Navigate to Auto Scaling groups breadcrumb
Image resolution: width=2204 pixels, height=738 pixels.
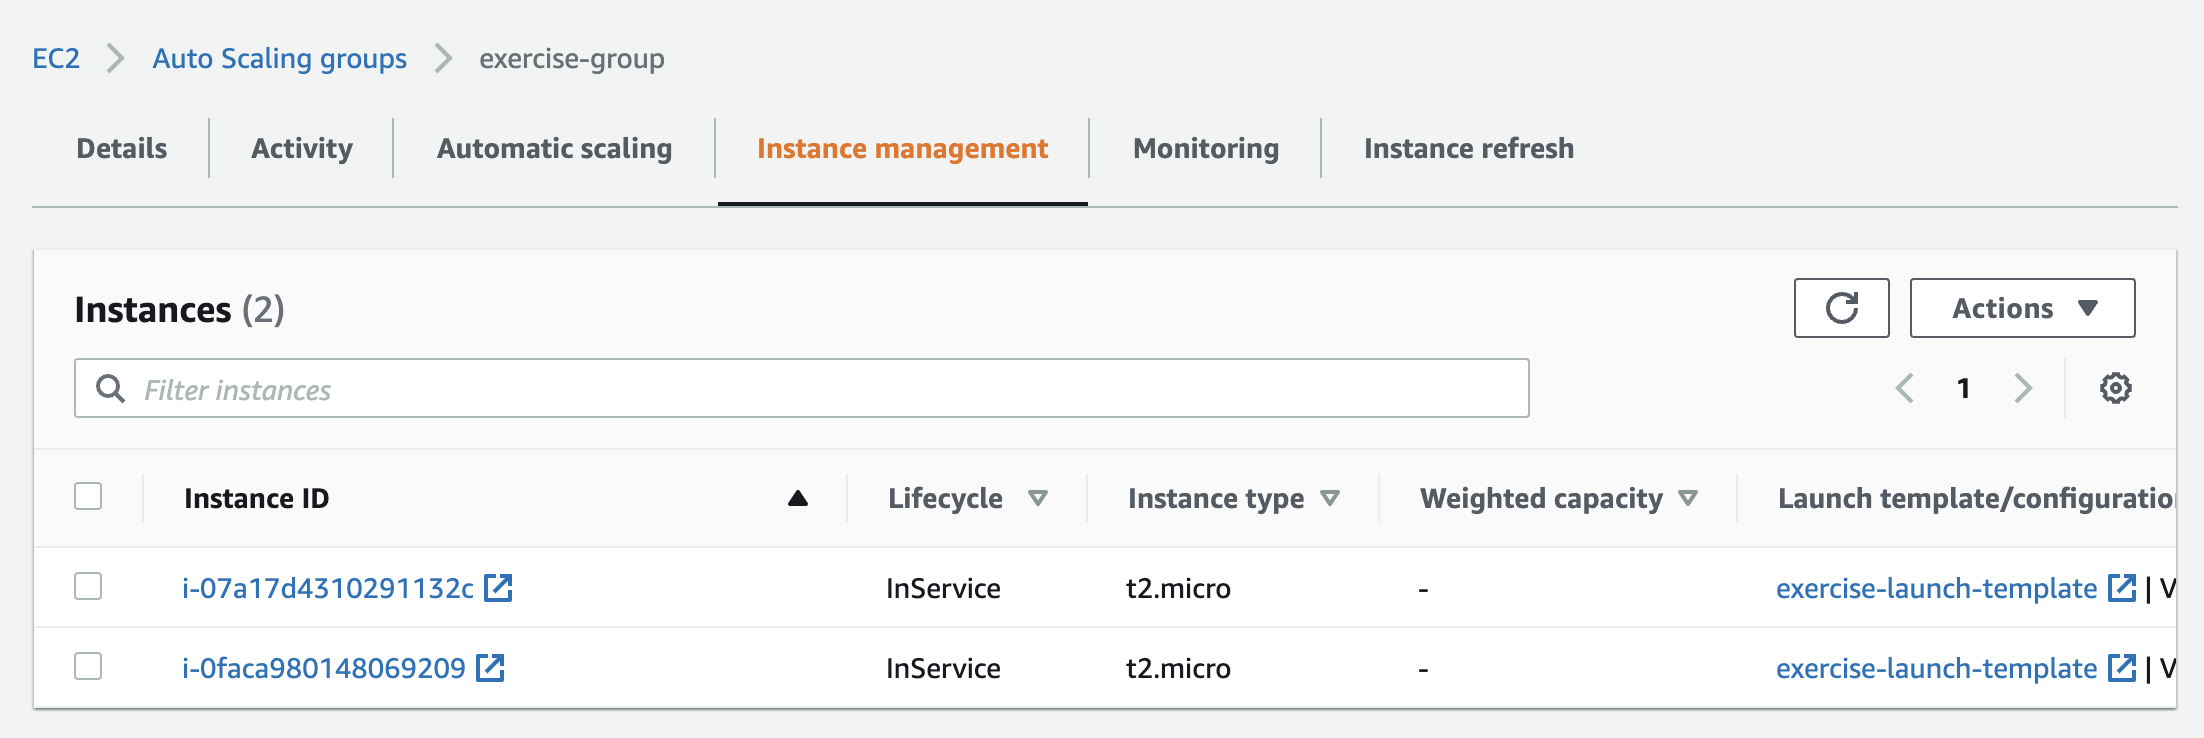(279, 58)
